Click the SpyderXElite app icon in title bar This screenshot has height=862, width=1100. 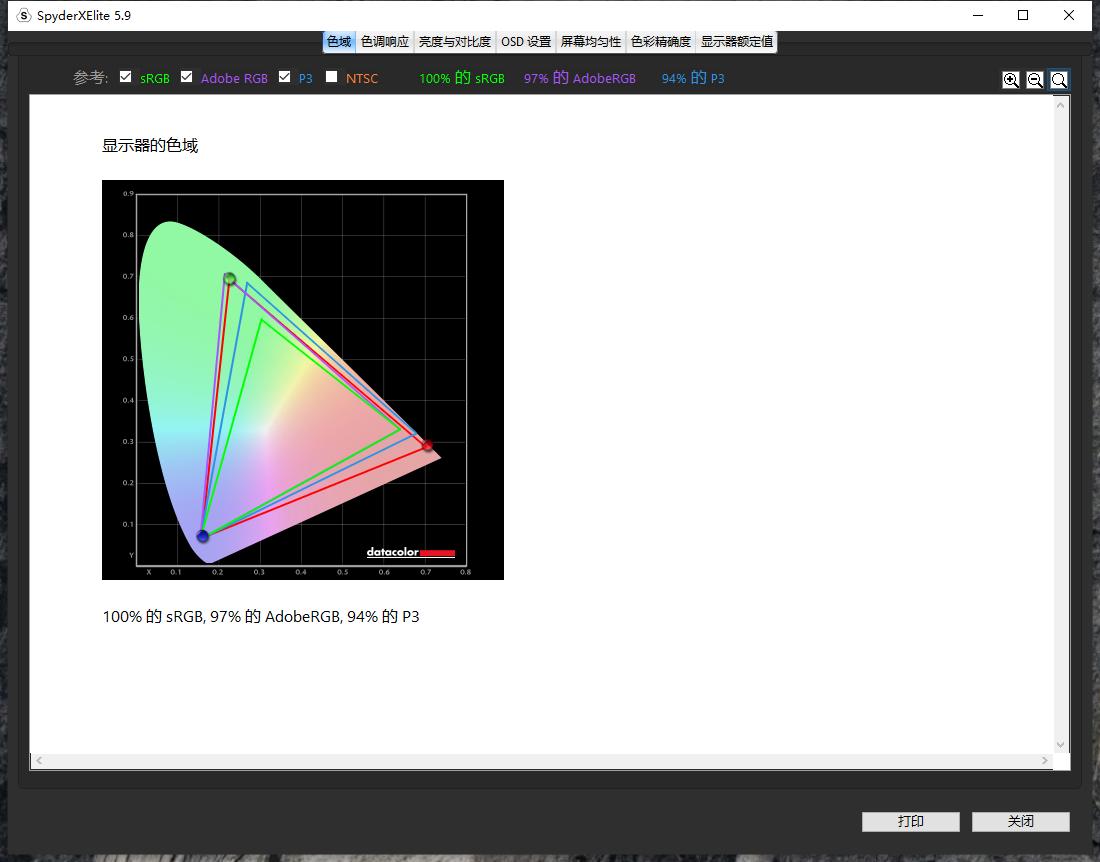click(x=24, y=15)
